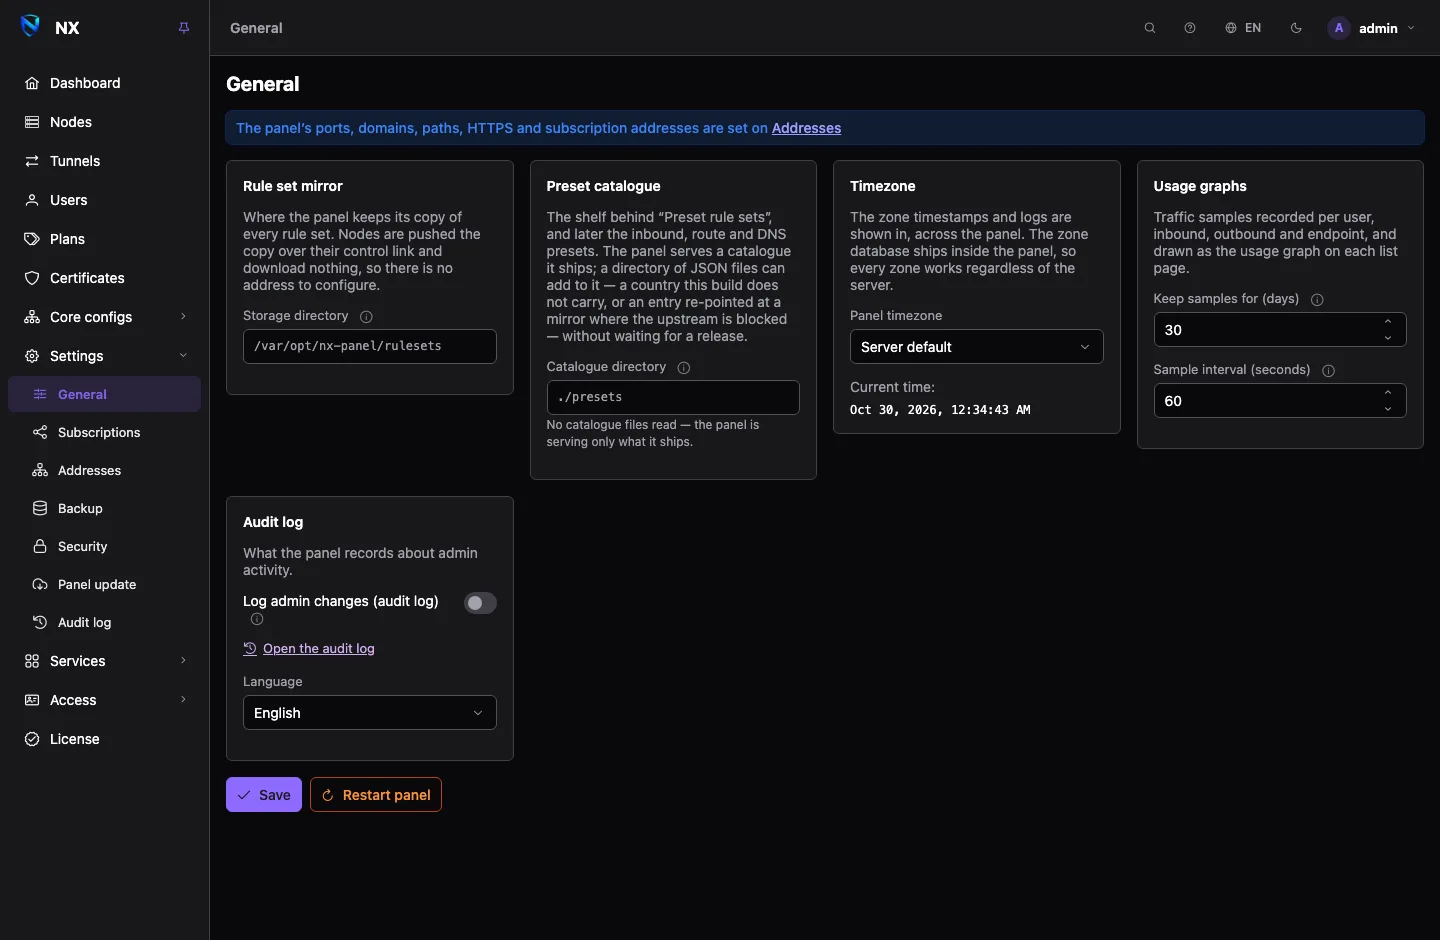Click the Core configs icon
This screenshot has height=940, width=1440.
pos(32,317)
